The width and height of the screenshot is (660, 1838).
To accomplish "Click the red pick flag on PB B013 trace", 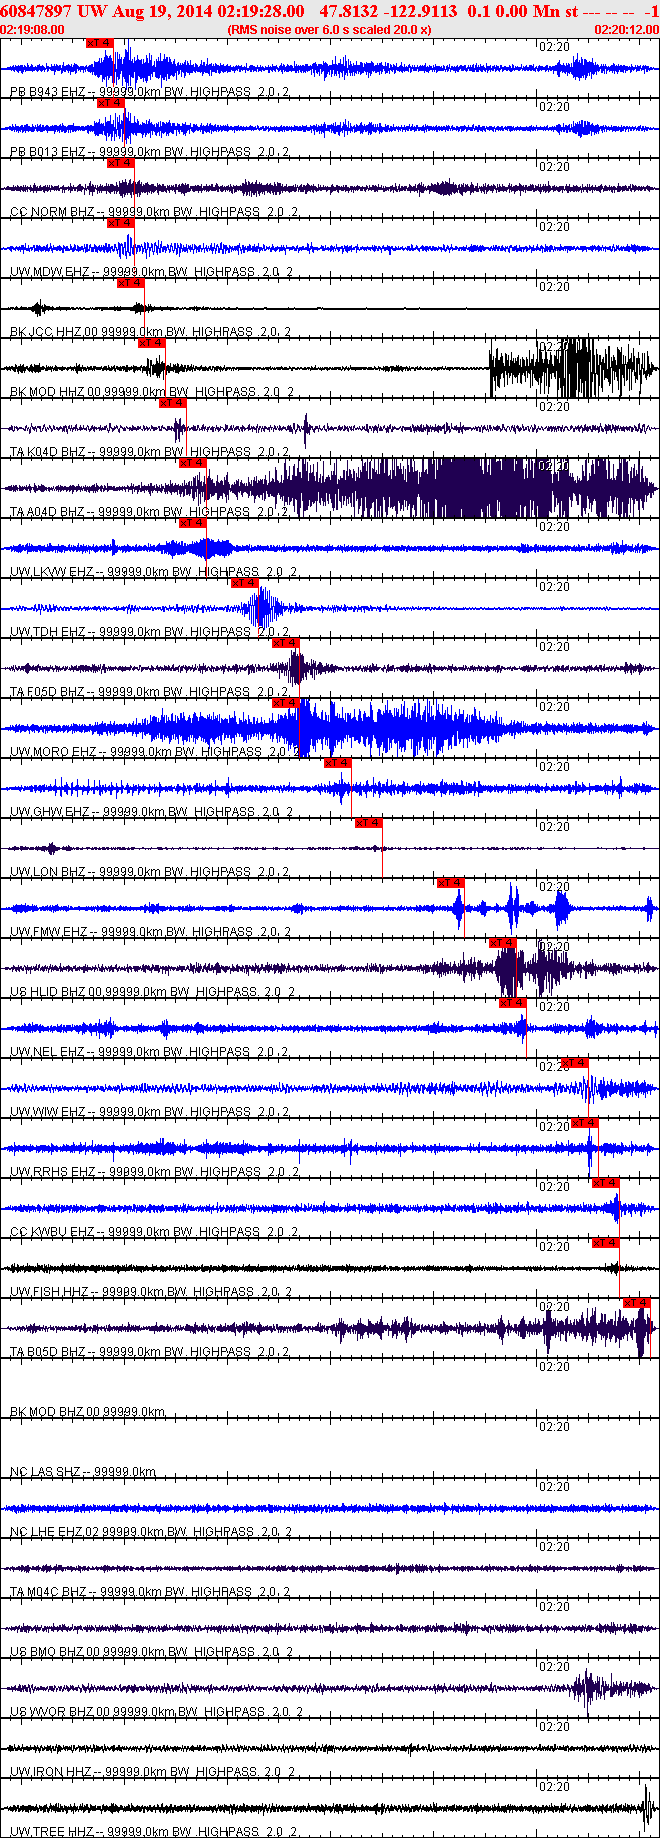I will click(110, 103).
